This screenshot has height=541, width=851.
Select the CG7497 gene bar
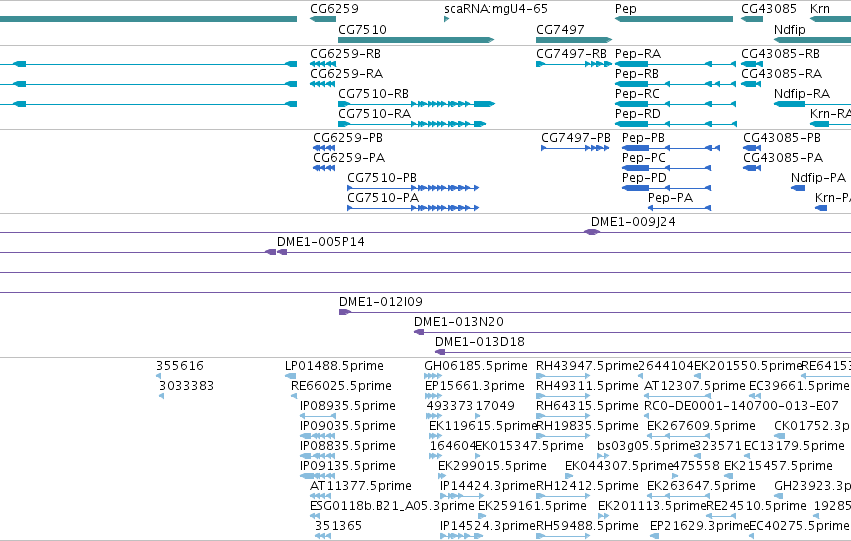574,40
